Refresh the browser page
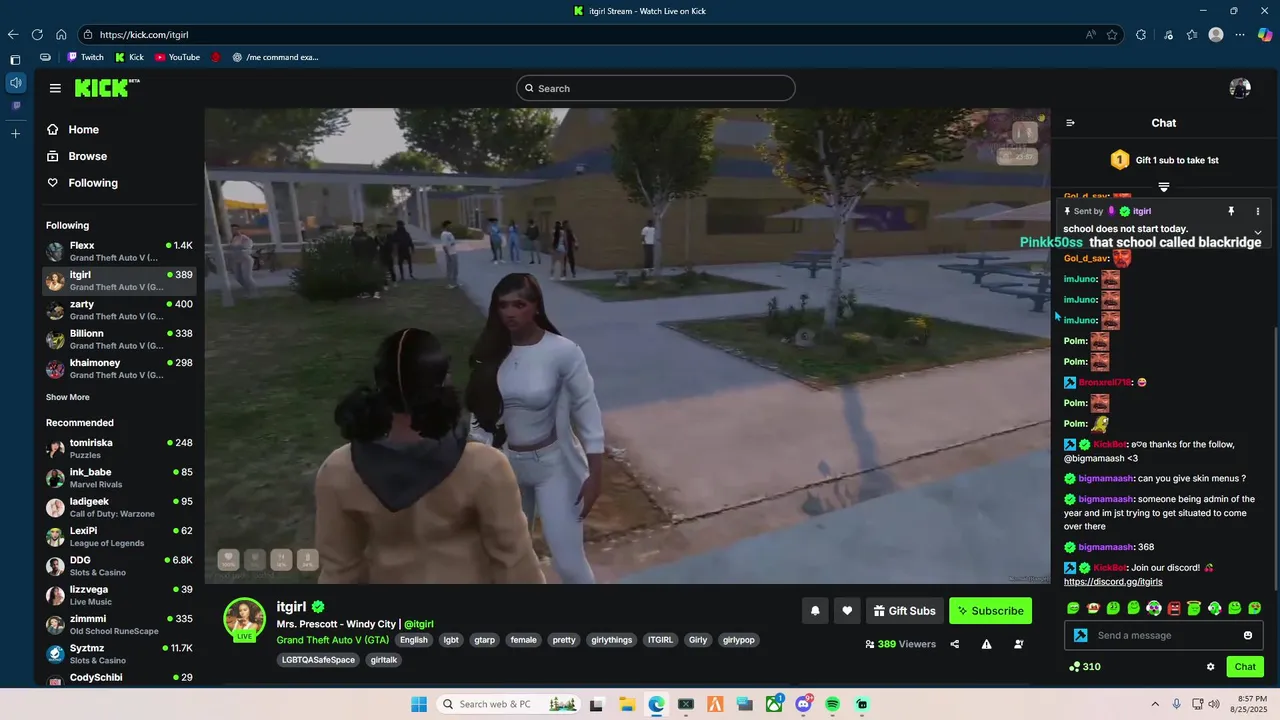 tap(37, 34)
